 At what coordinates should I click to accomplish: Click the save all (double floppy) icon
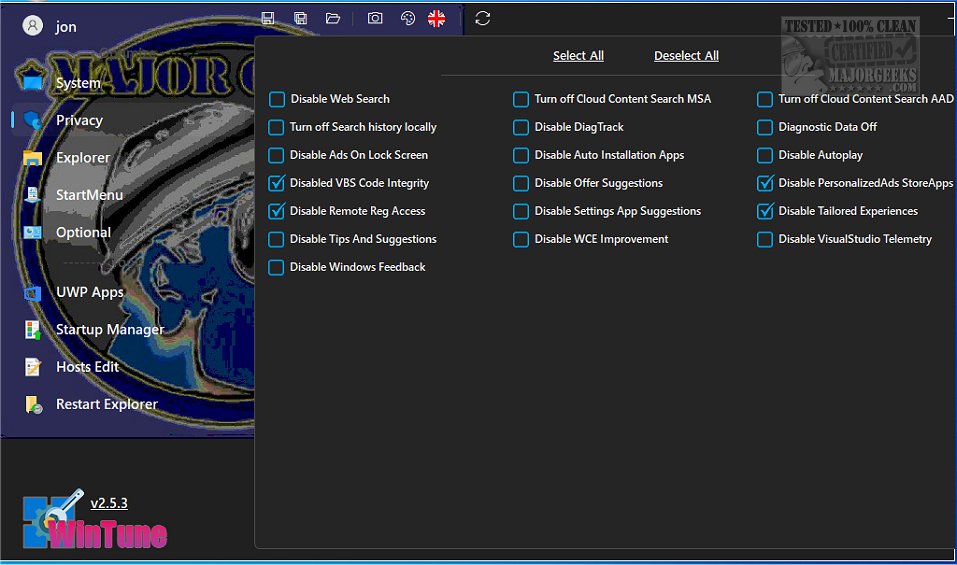[300, 18]
